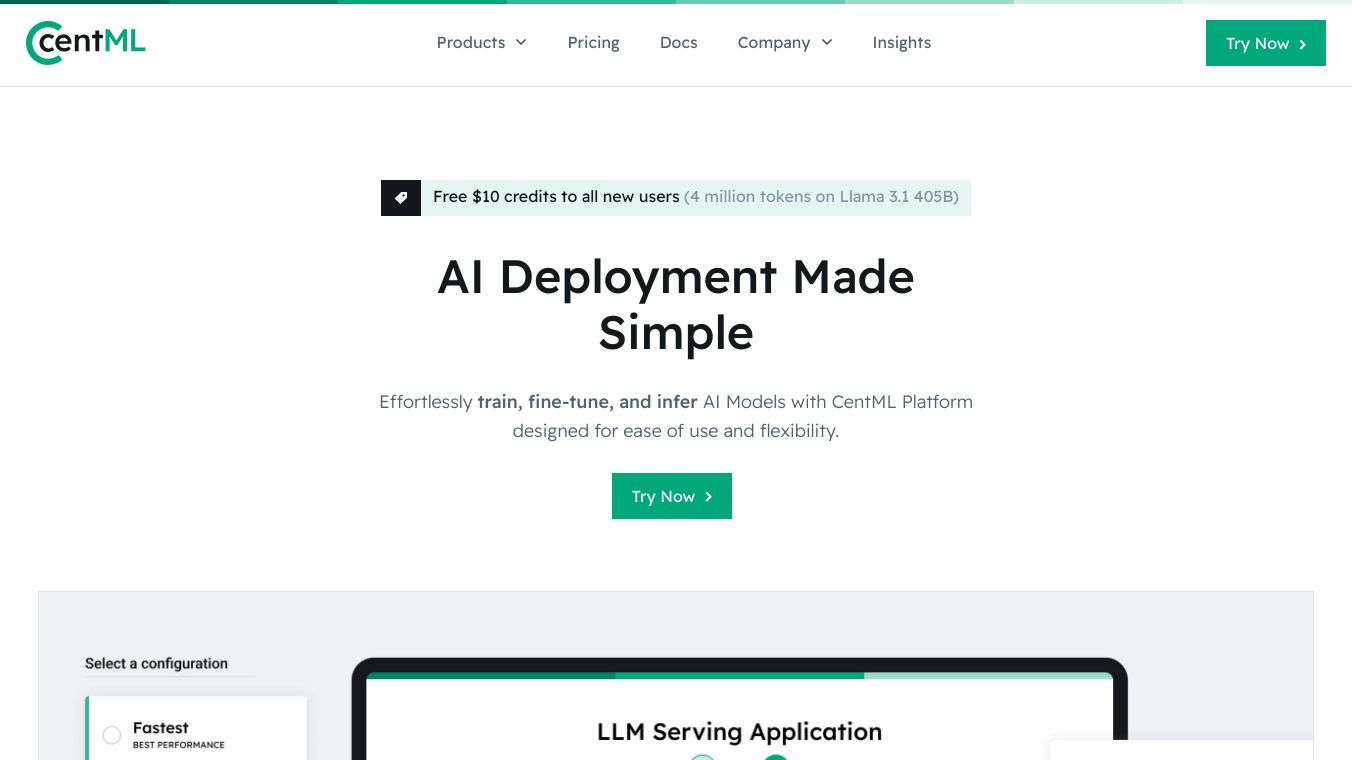The width and height of the screenshot is (1352, 760).
Task: Click the "LLM Serving Application" title
Action: [740, 732]
